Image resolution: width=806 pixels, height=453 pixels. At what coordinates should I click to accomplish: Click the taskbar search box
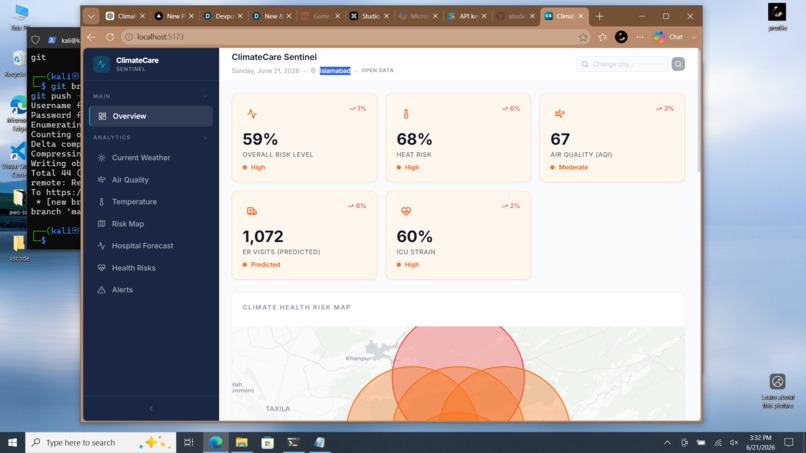(100, 443)
